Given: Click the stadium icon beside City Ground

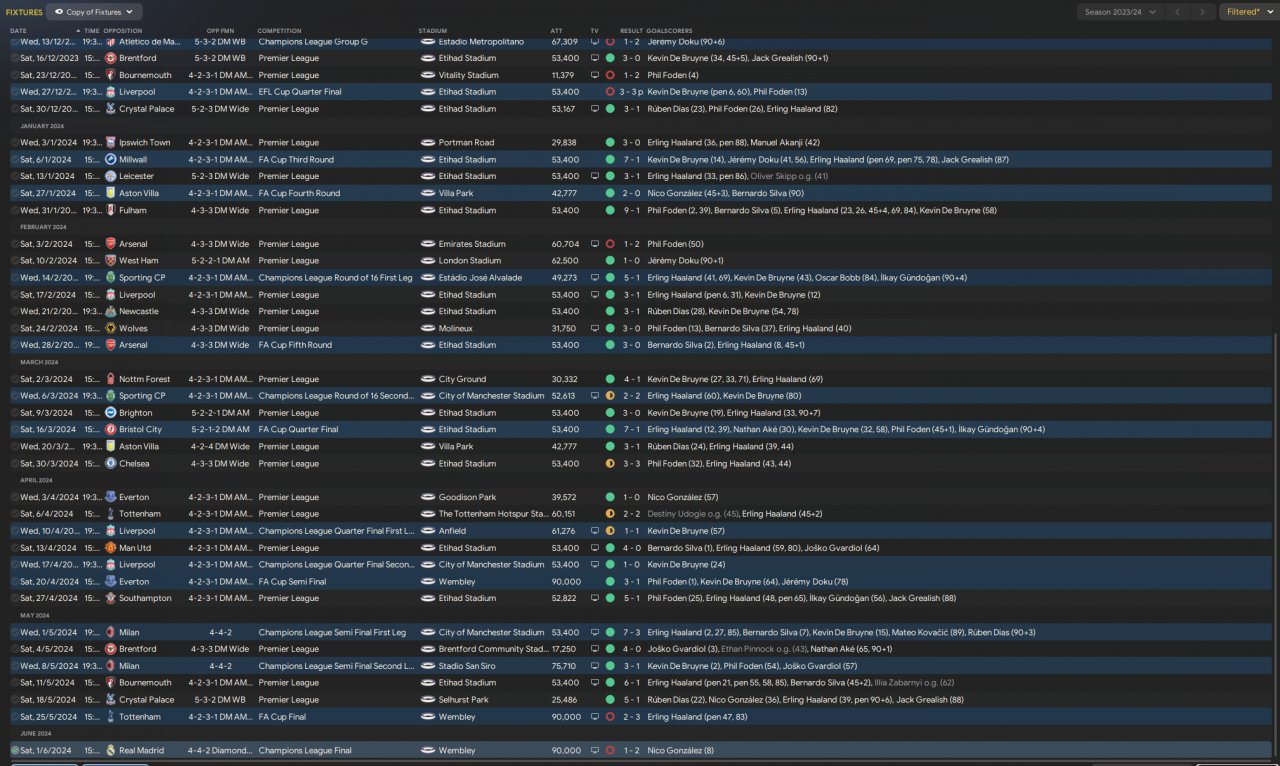Looking at the screenshot, I should click(428, 379).
